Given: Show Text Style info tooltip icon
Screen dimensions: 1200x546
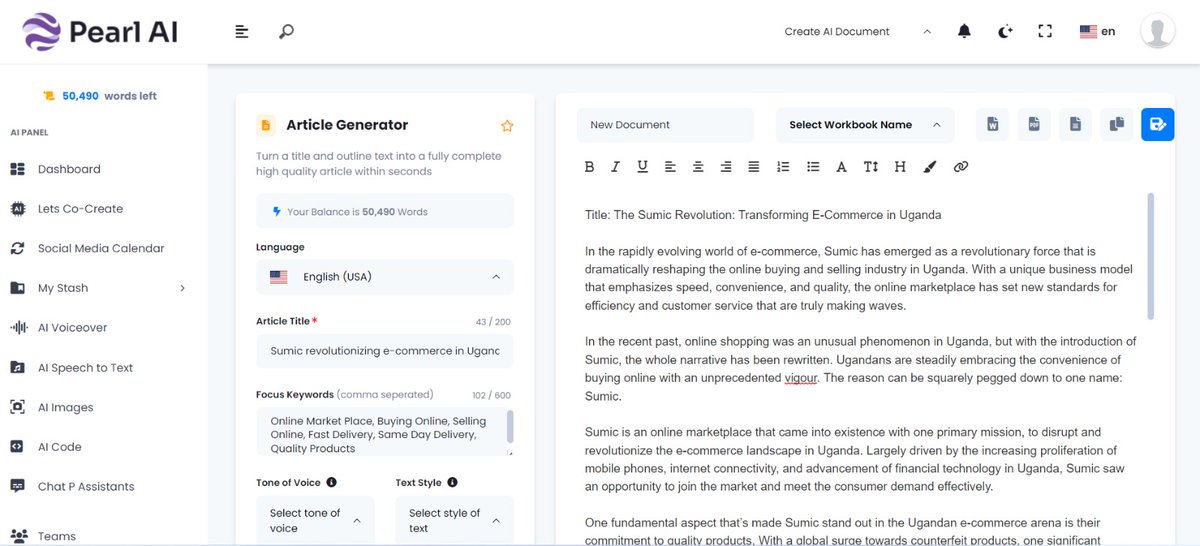Looking at the screenshot, I should point(452,483).
